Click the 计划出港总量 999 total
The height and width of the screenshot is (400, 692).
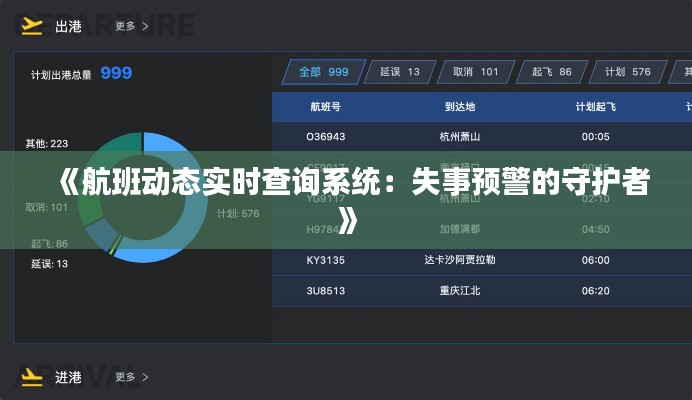coord(82,73)
